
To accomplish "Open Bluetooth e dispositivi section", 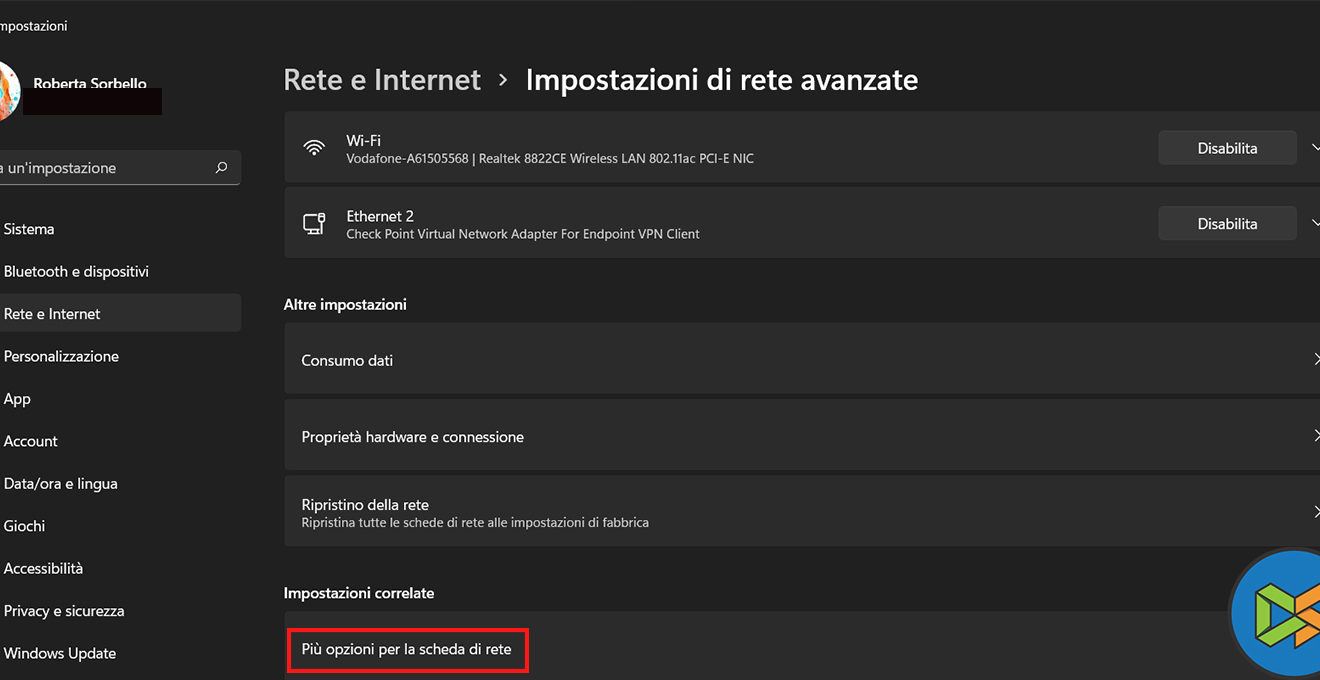I will pyautogui.click(x=76, y=271).
